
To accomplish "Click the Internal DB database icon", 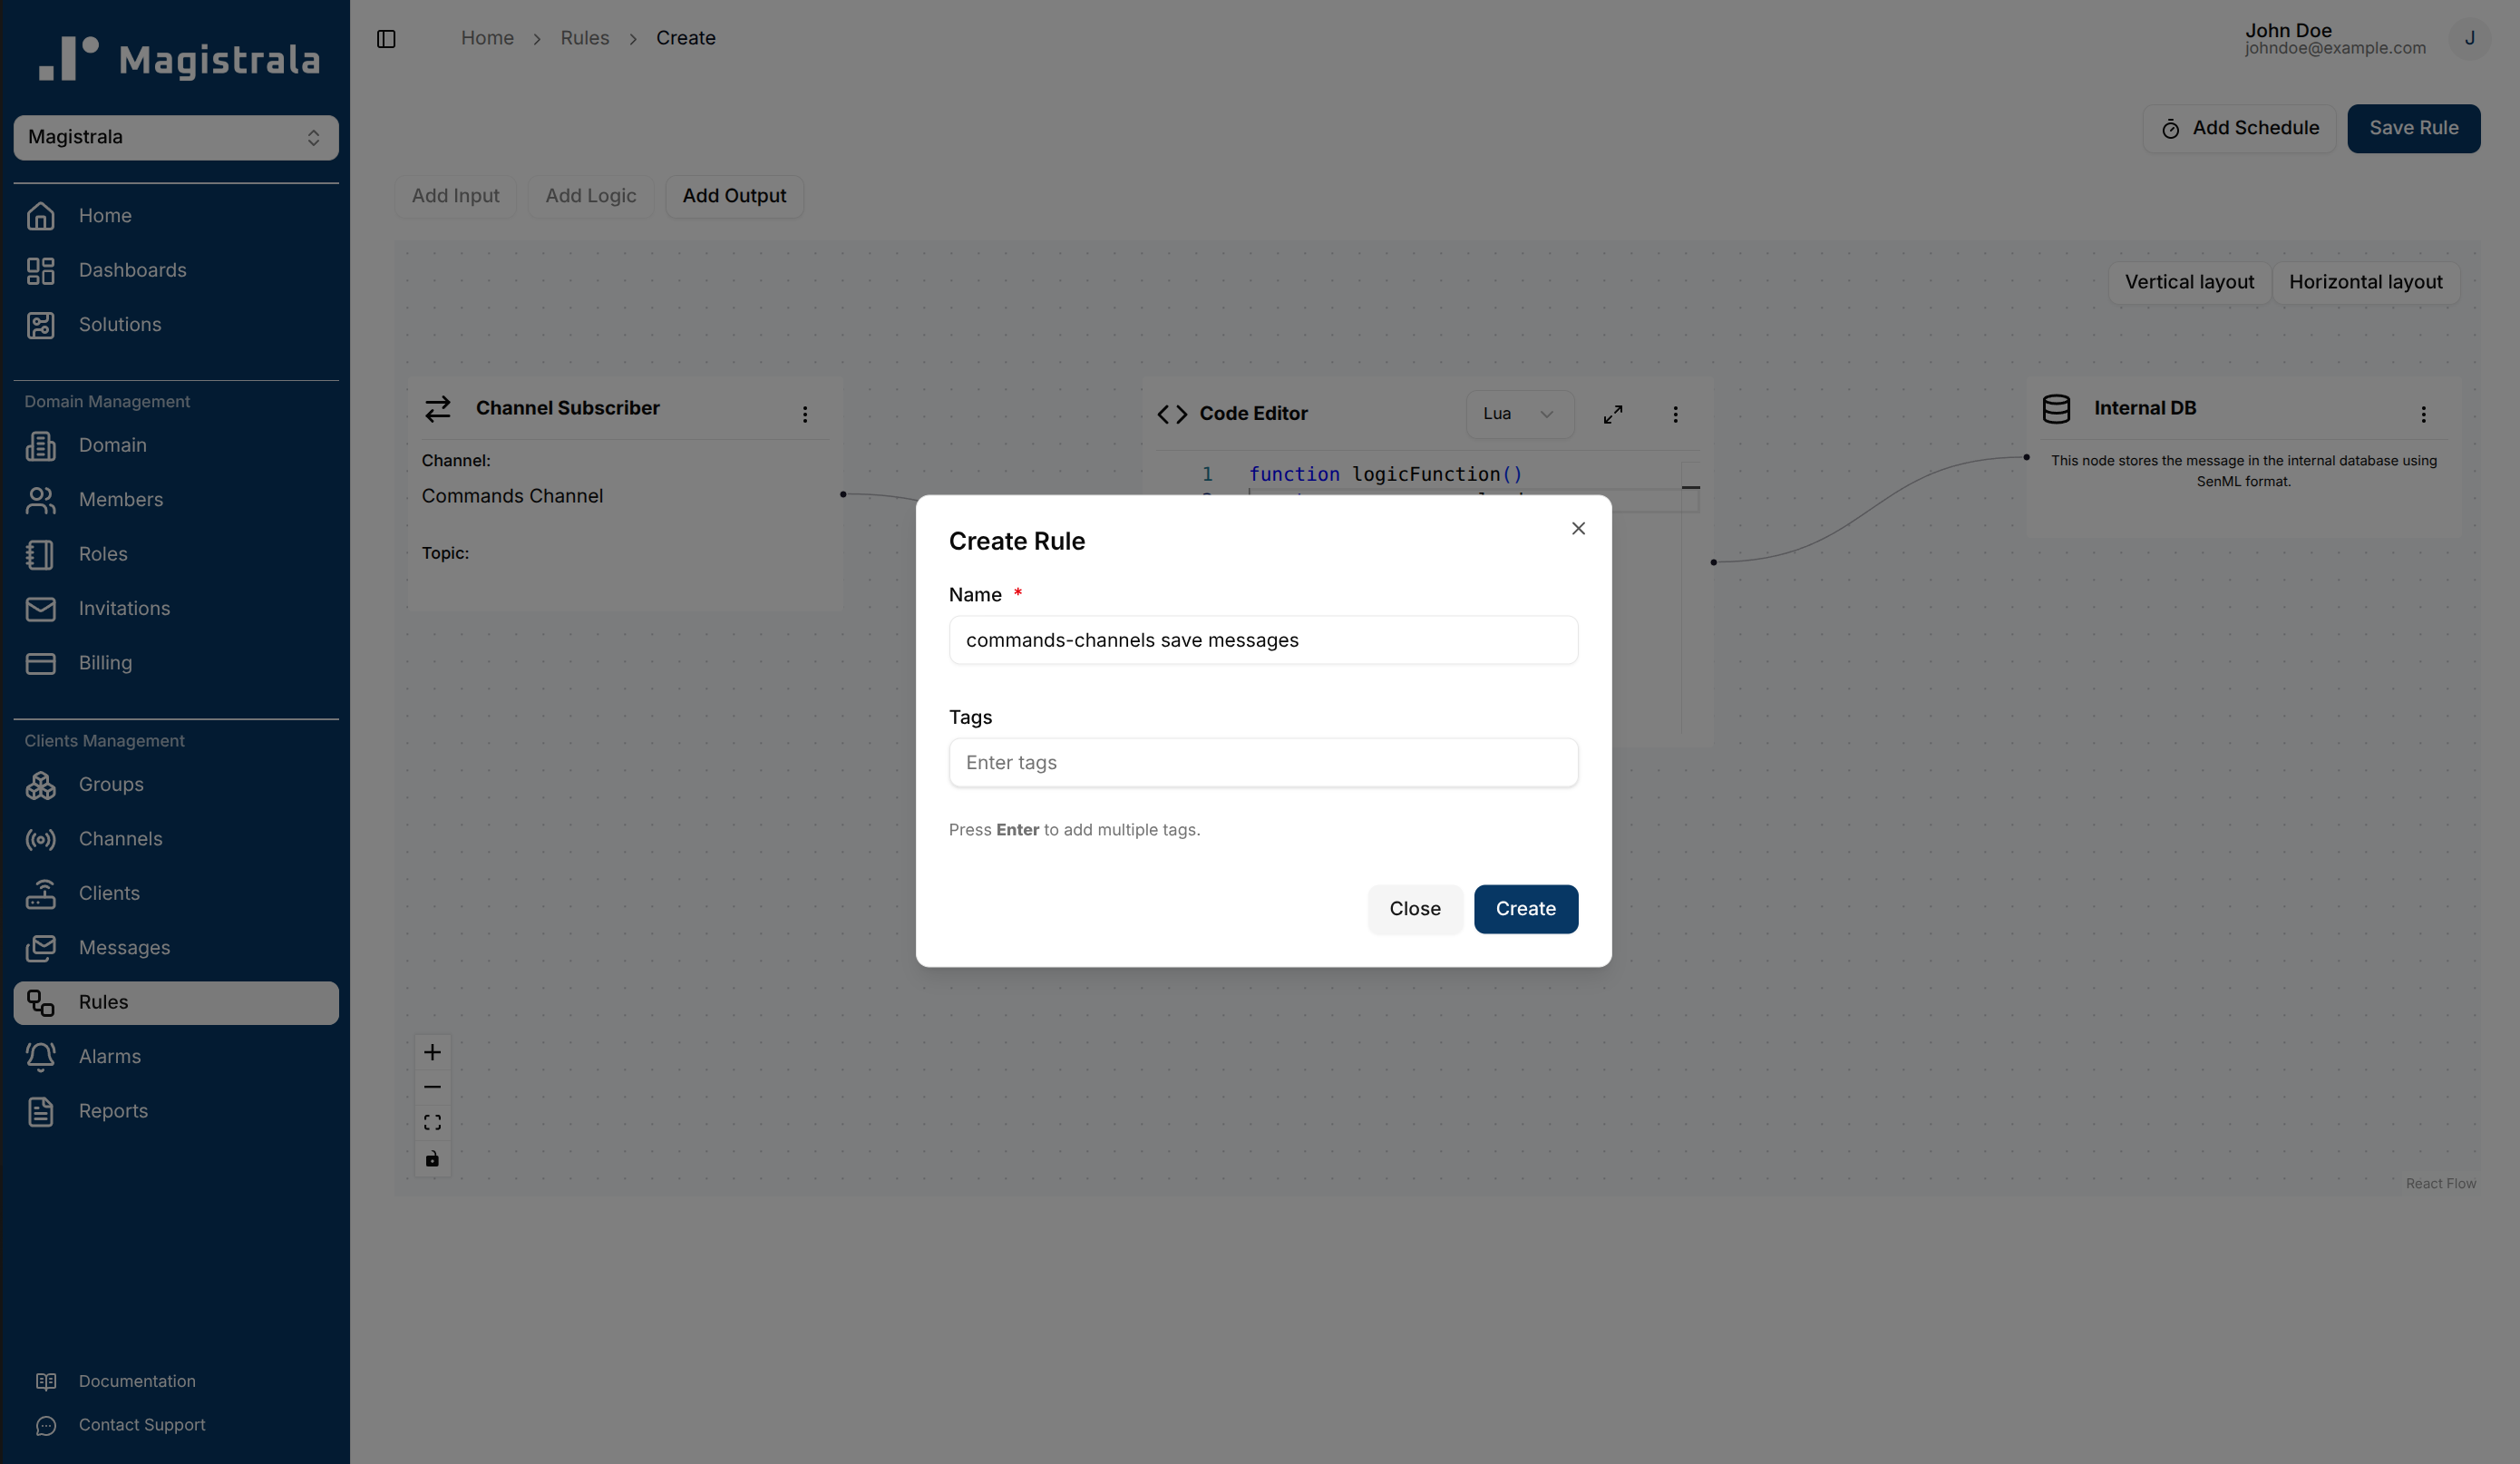I will [x=2056, y=408].
